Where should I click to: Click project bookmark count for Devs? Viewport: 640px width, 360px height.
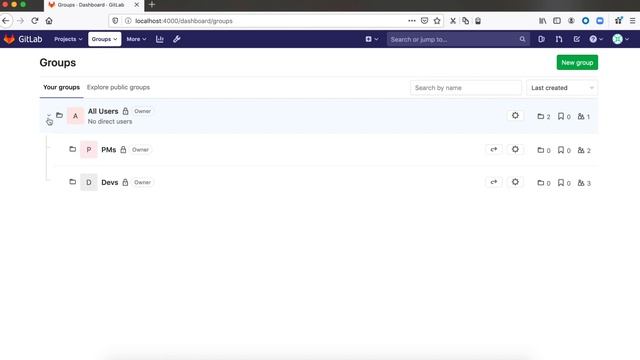pos(564,183)
